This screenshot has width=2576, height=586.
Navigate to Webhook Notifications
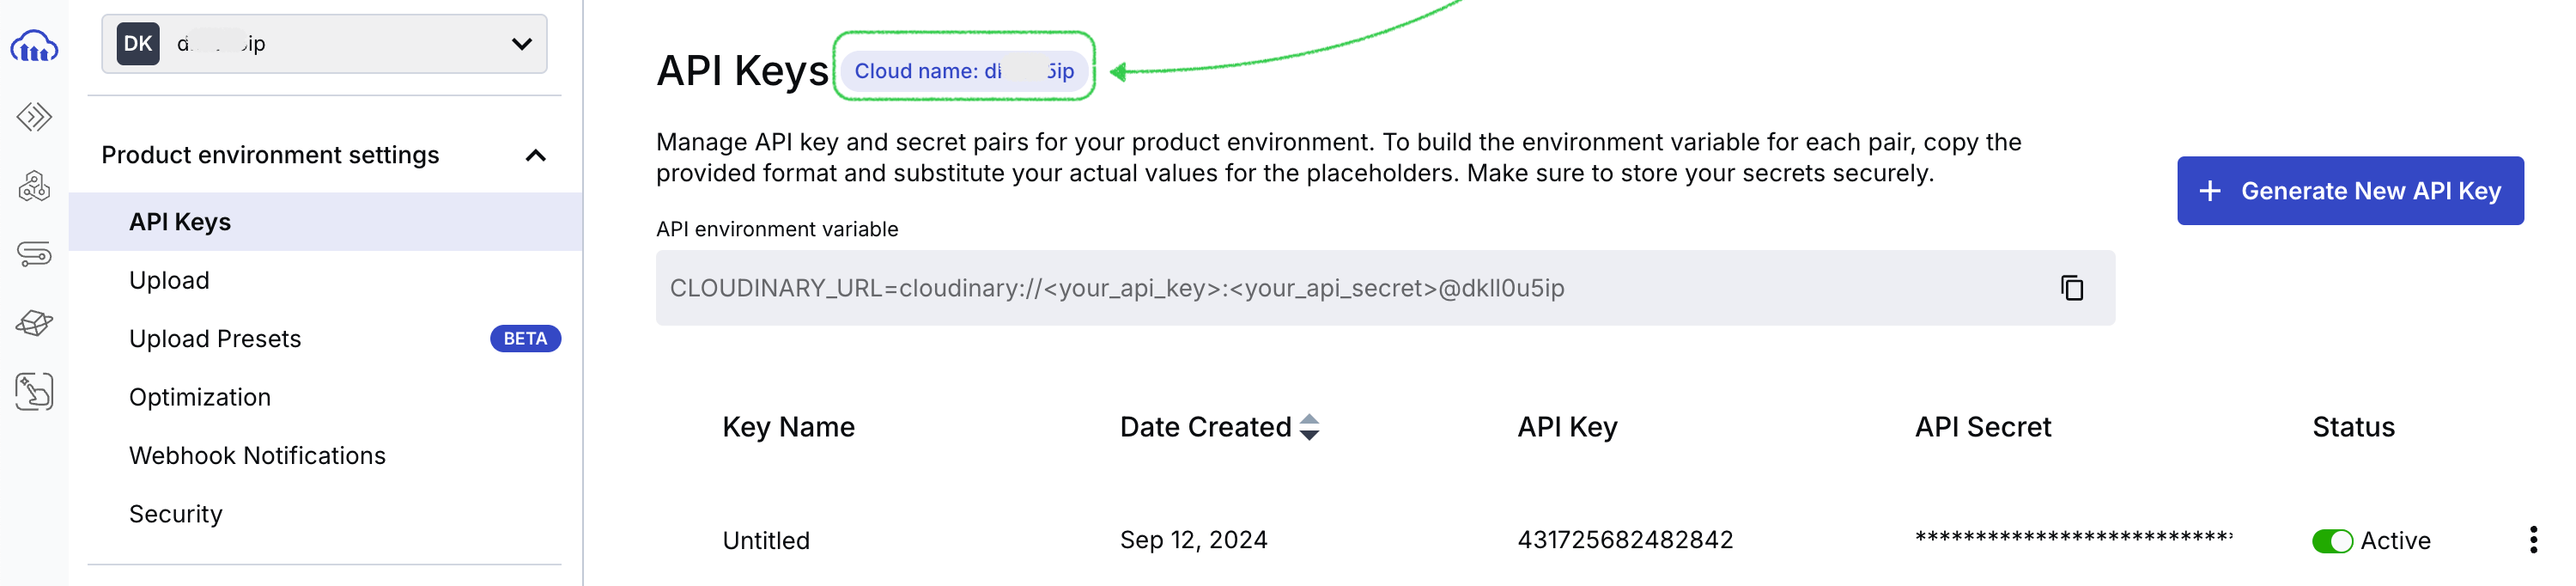point(257,456)
